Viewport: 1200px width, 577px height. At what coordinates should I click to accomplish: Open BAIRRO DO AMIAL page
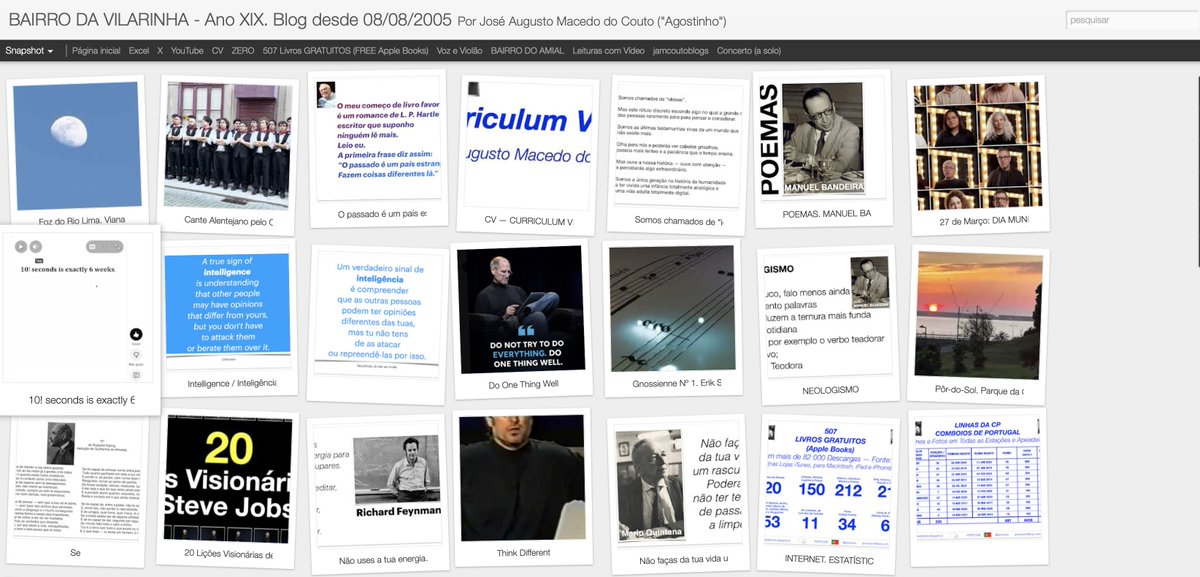tap(528, 50)
